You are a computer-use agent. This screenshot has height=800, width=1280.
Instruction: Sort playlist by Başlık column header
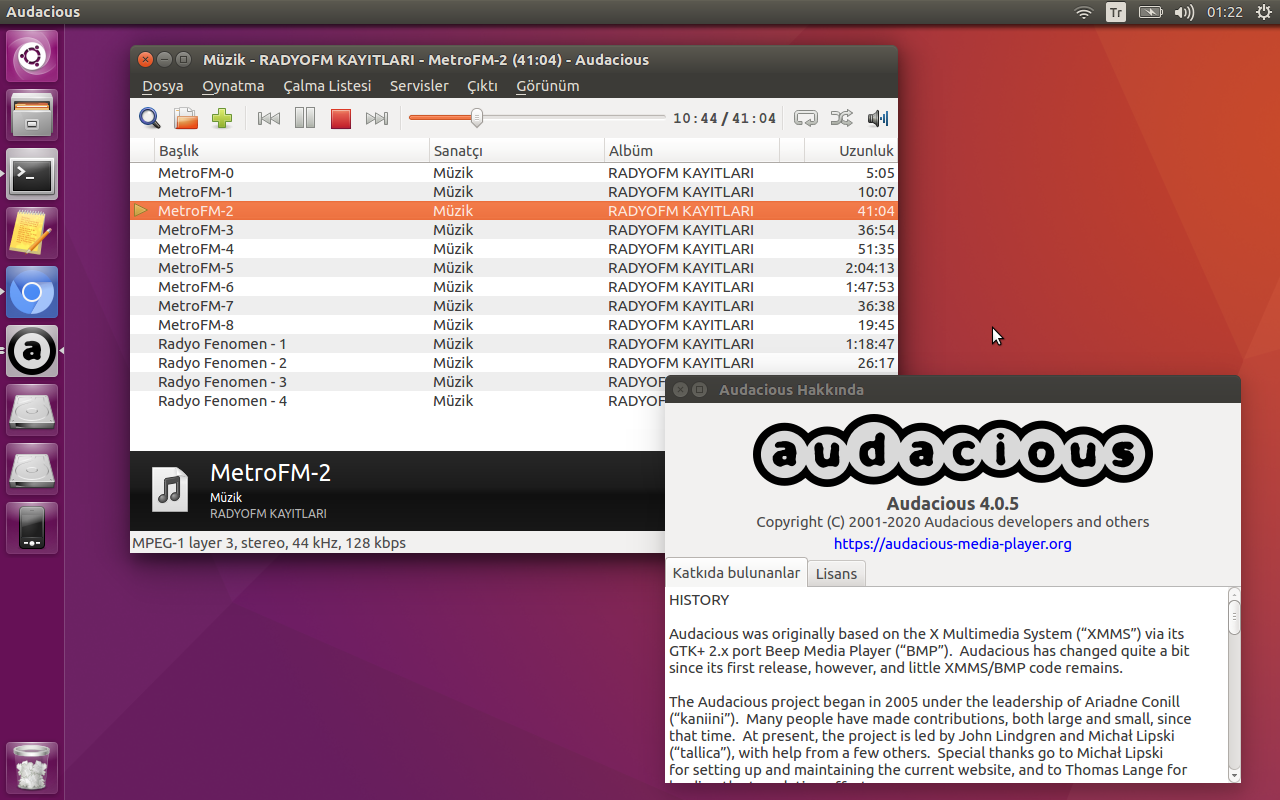[292, 151]
